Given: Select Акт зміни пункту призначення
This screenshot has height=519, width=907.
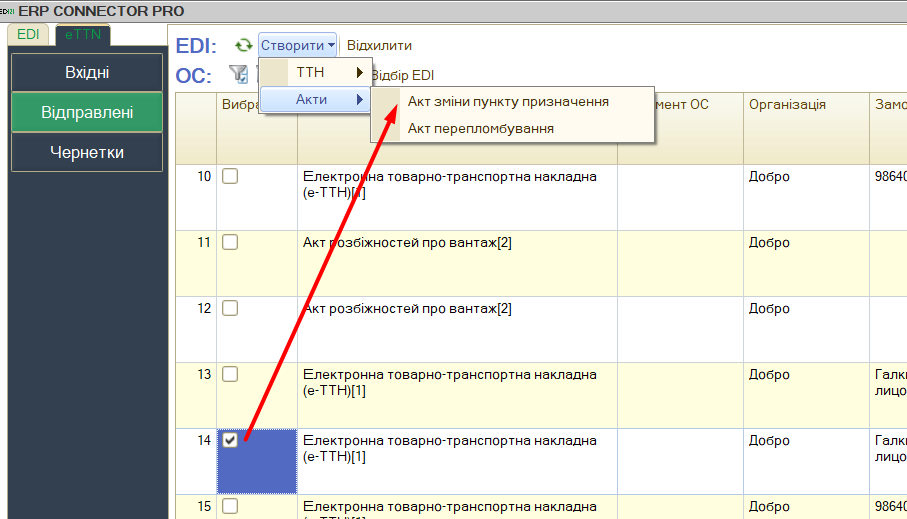Looking at the screenshot, I should (508, 101).
